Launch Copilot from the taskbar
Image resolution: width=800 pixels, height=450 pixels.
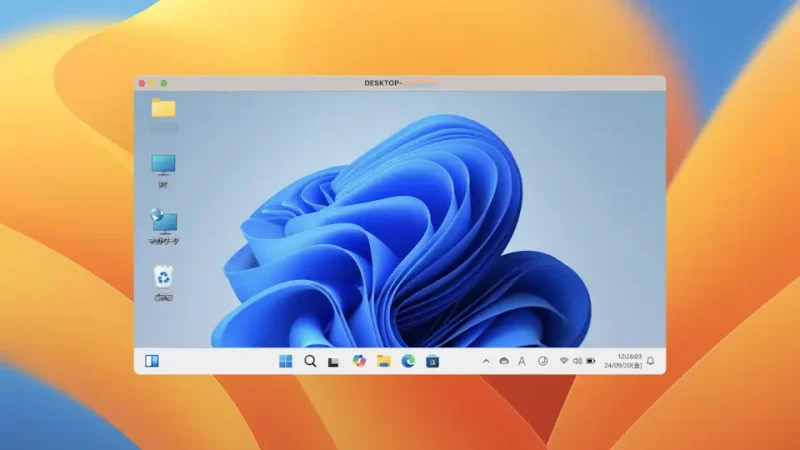point(359,361)
